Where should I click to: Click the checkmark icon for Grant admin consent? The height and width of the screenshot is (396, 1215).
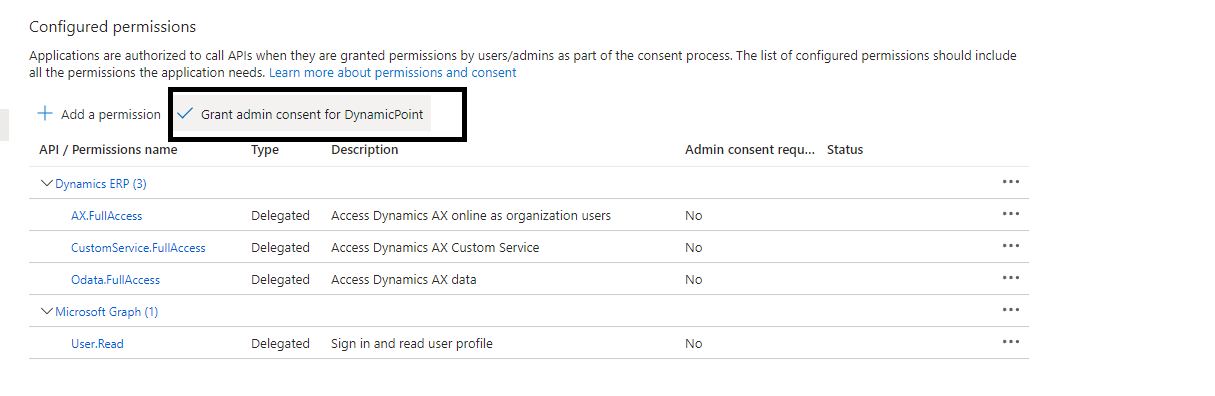pos(185,114)
